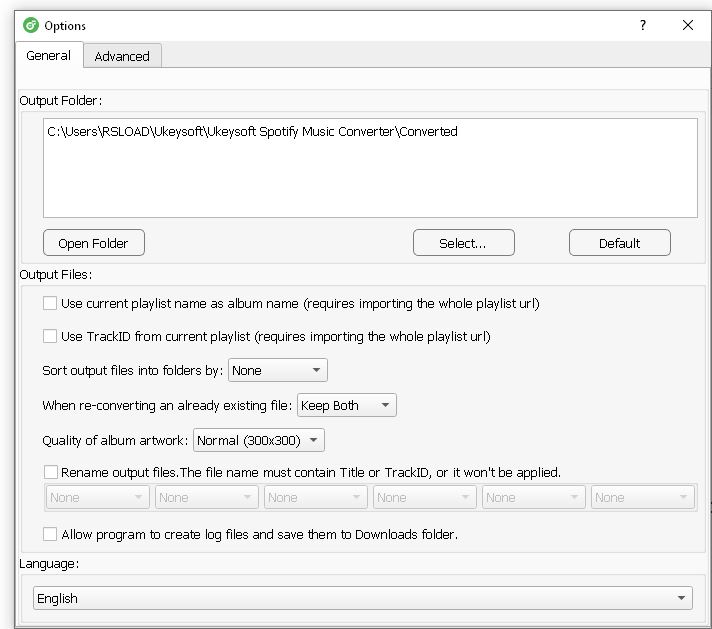Click the Output Folder label
Screen dimensions: 712x629
[60, 100]
